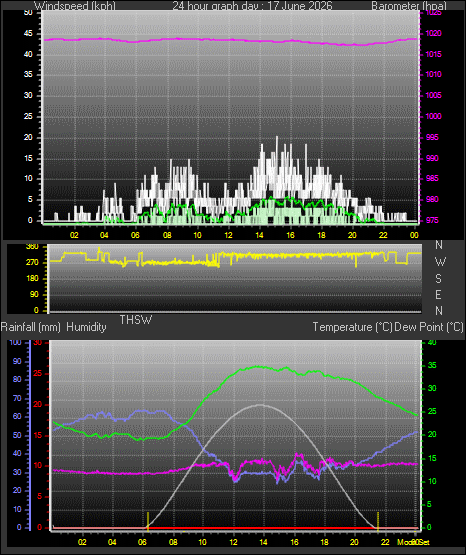Click the E compass label on direction graph
The height and width of the screenshot is (555, 466).
coord(438,294)
